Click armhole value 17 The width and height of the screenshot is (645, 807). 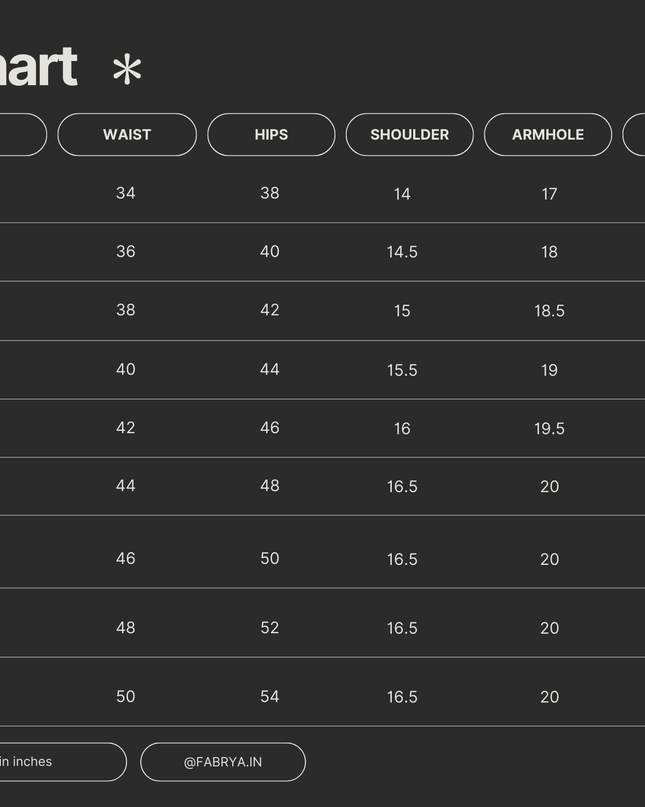click(549, 194)
